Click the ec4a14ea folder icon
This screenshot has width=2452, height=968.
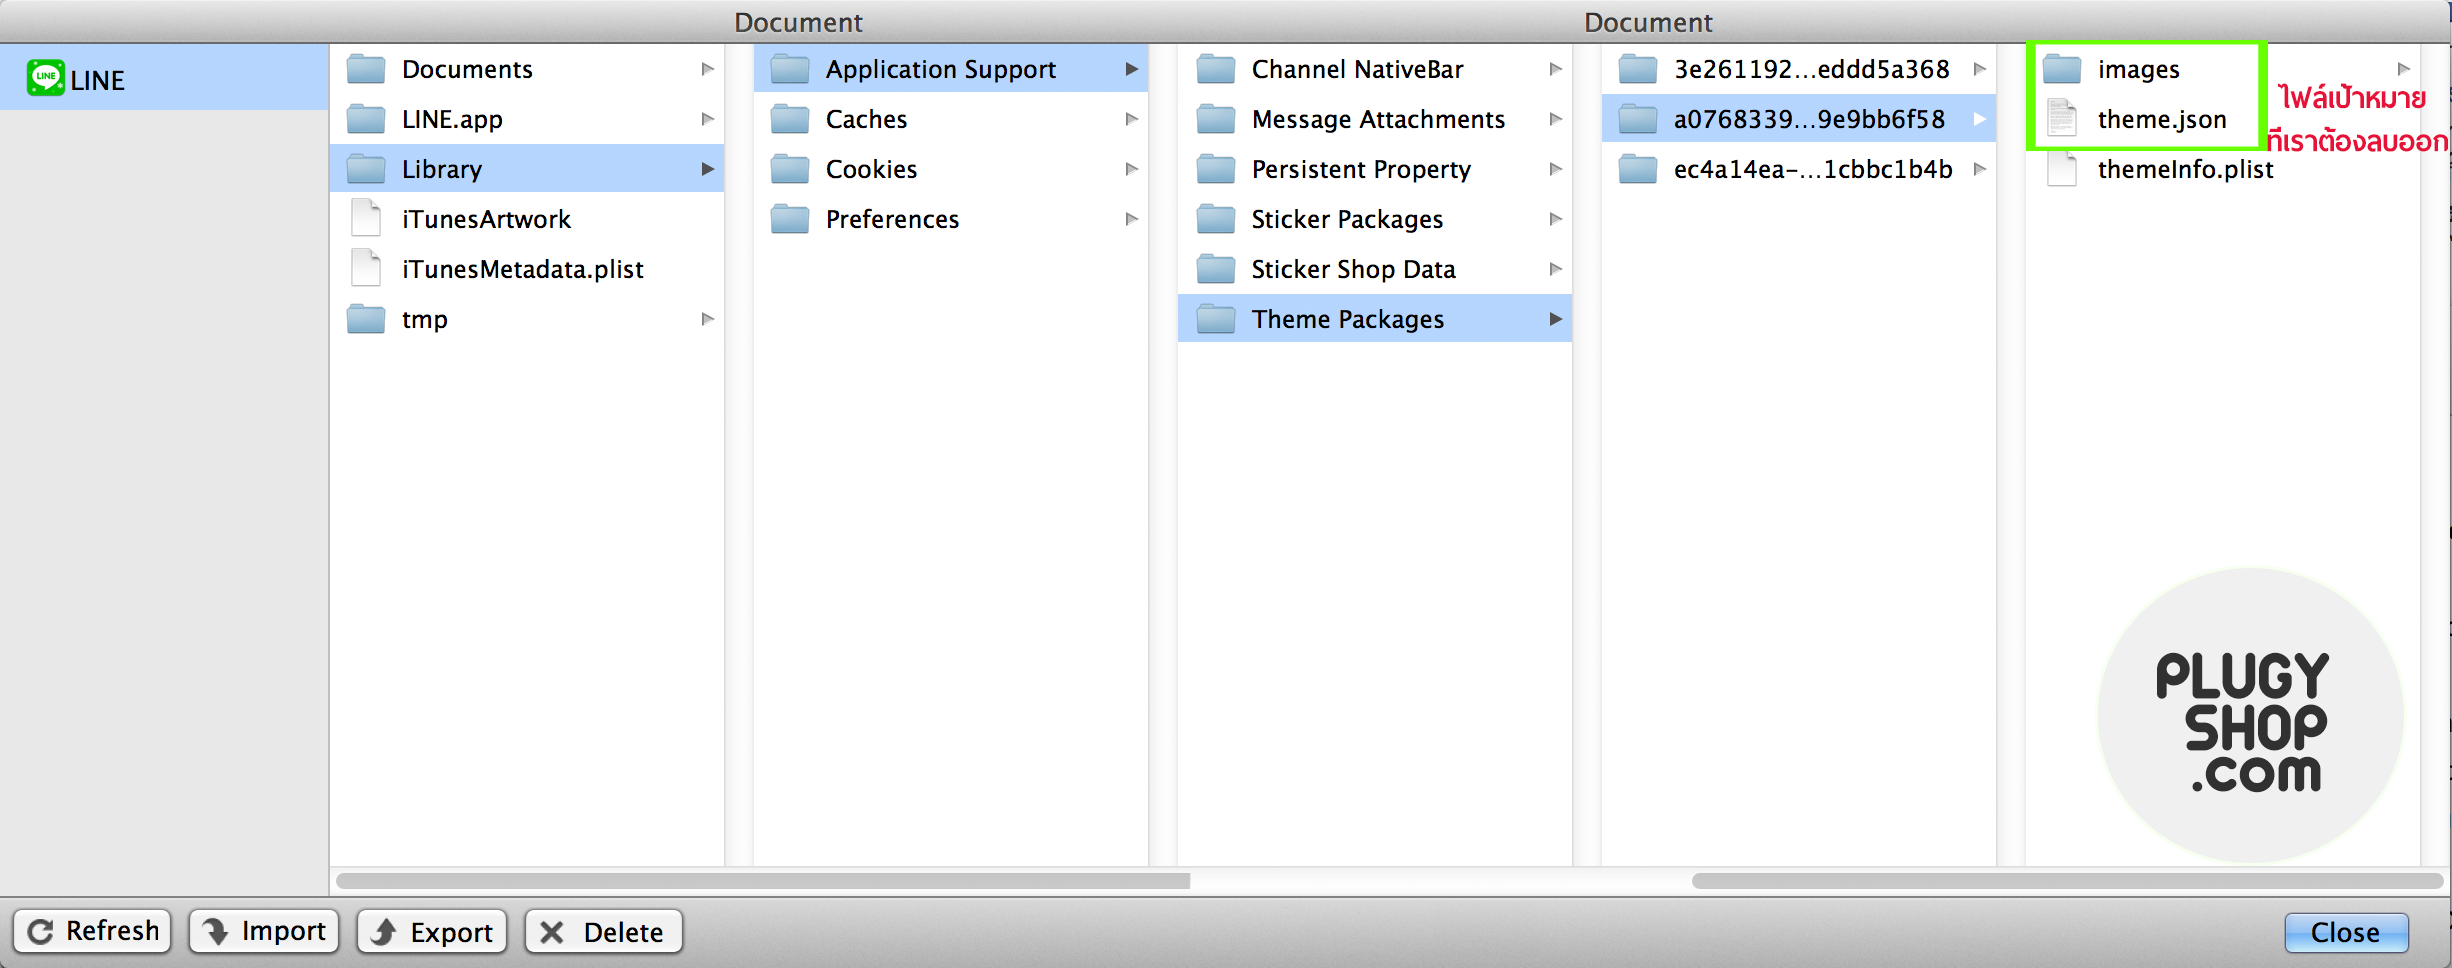(x=1638, y=169)
